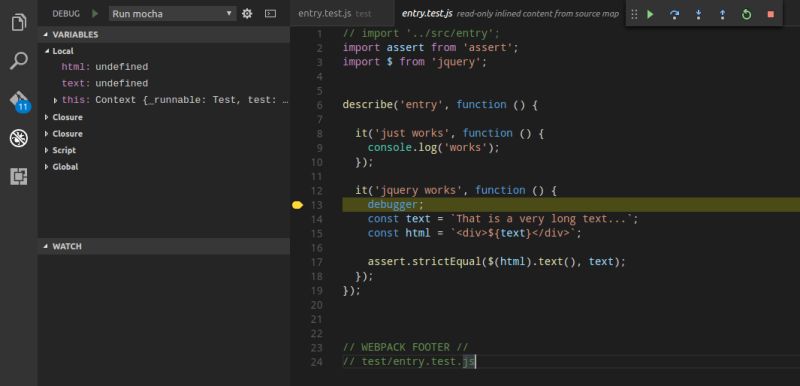Start debugging with the green play icon

(95, 14)
